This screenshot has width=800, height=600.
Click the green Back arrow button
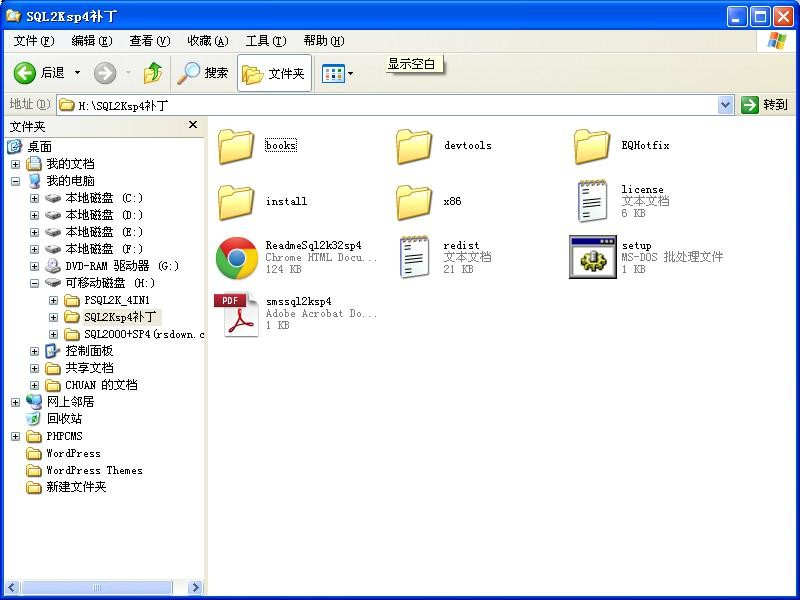[25, 73]
